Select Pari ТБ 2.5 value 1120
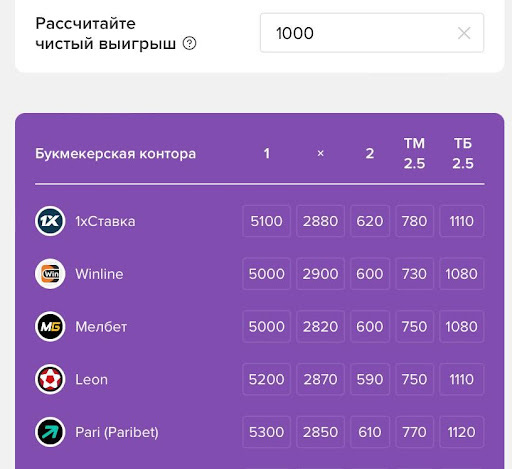 pos(462,432)
